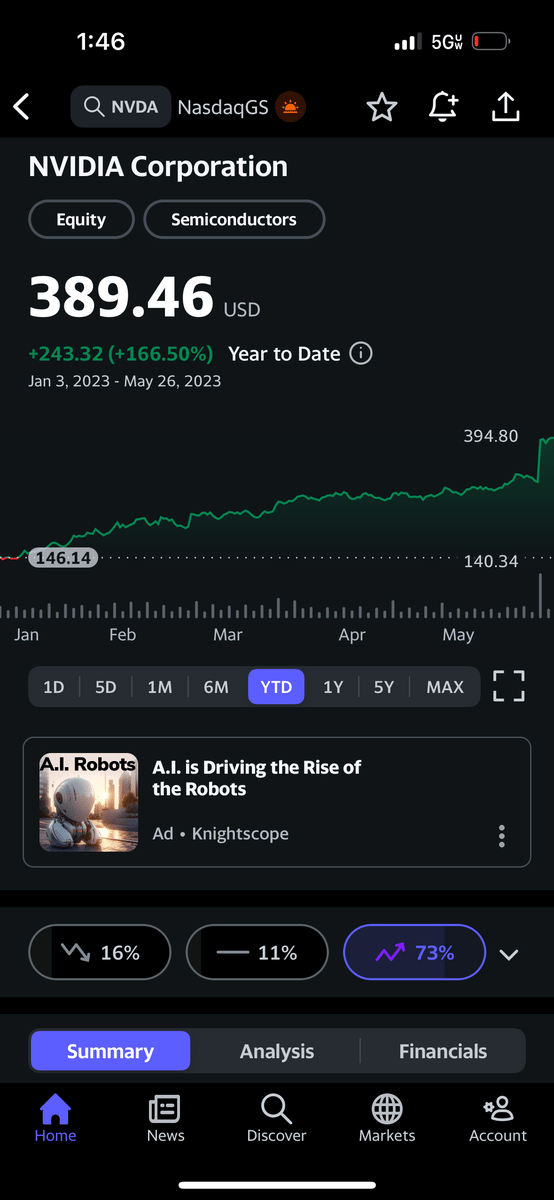Image resolution: width=554 pixels, height=1200 pixels.
Task: Open the A.I. Robots ad thumbnail
Action: [89, 803]
